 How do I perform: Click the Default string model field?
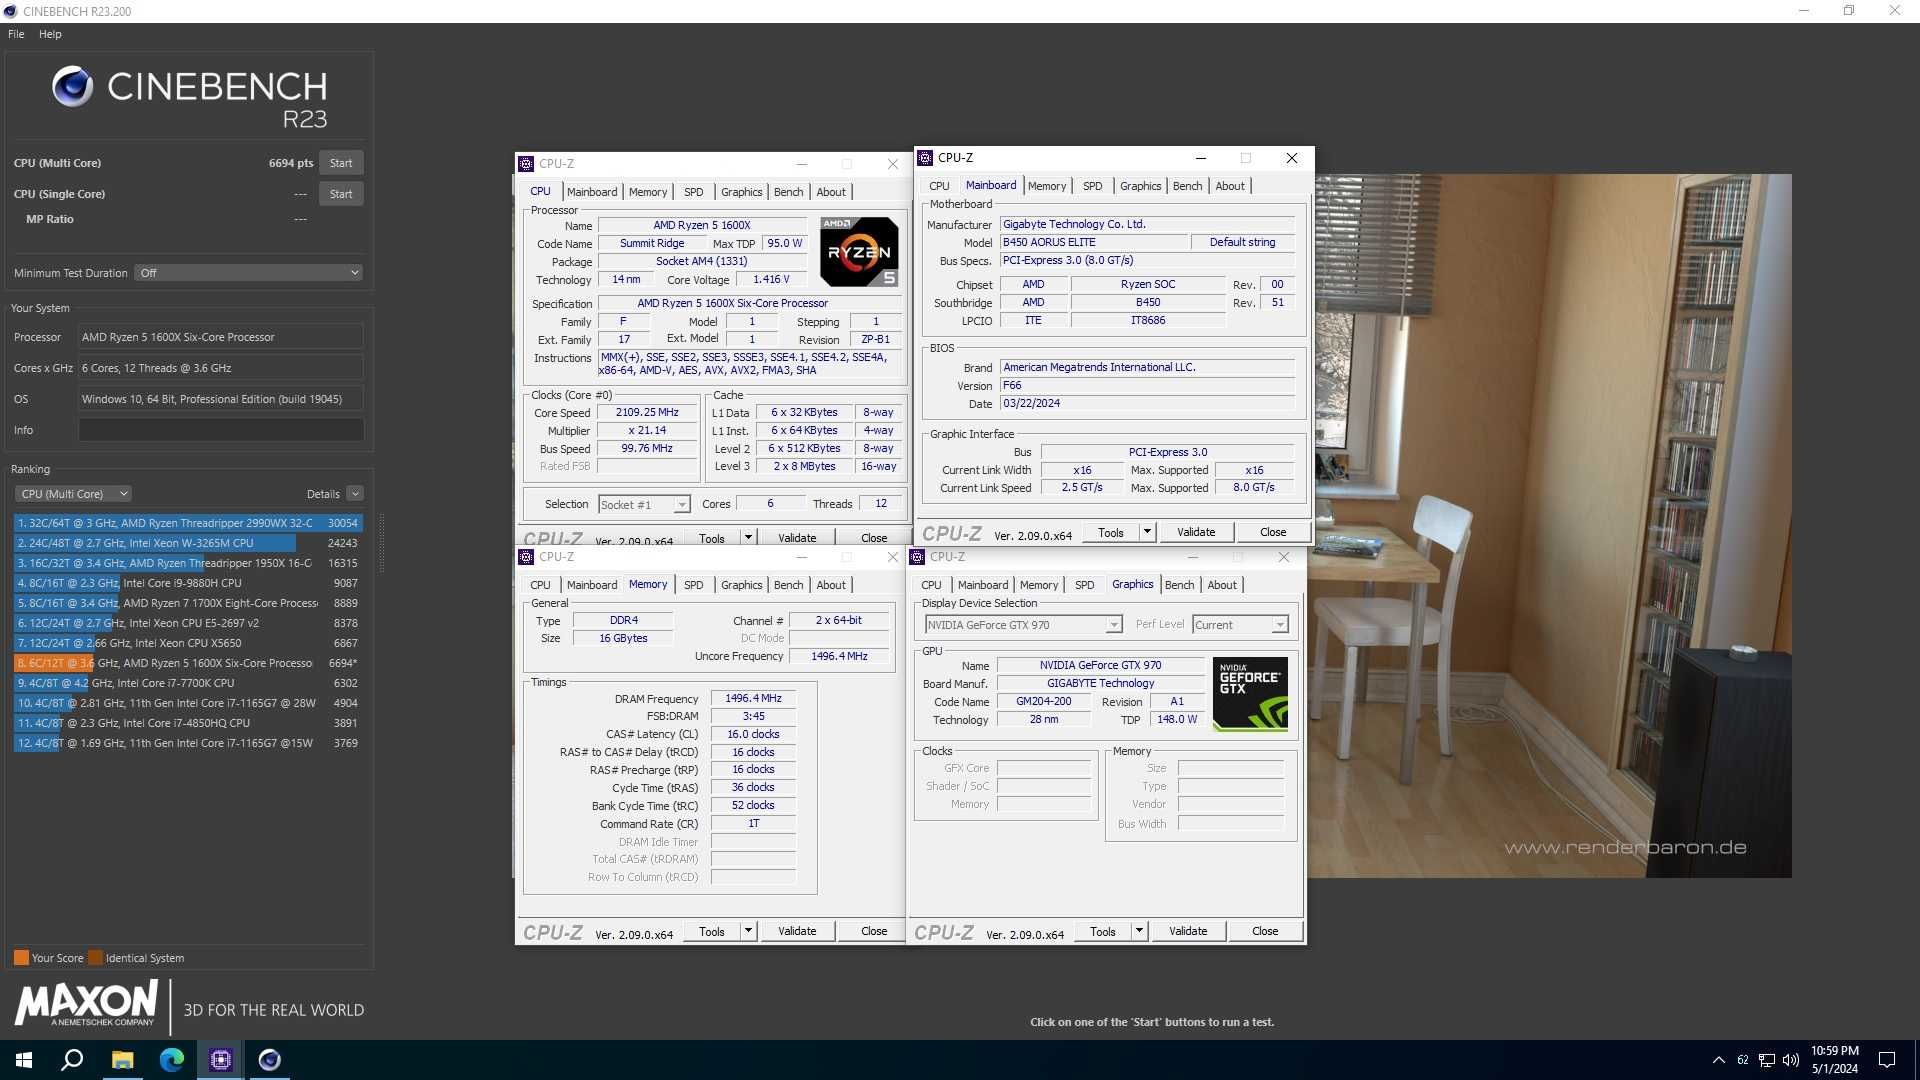(1242, 242)
